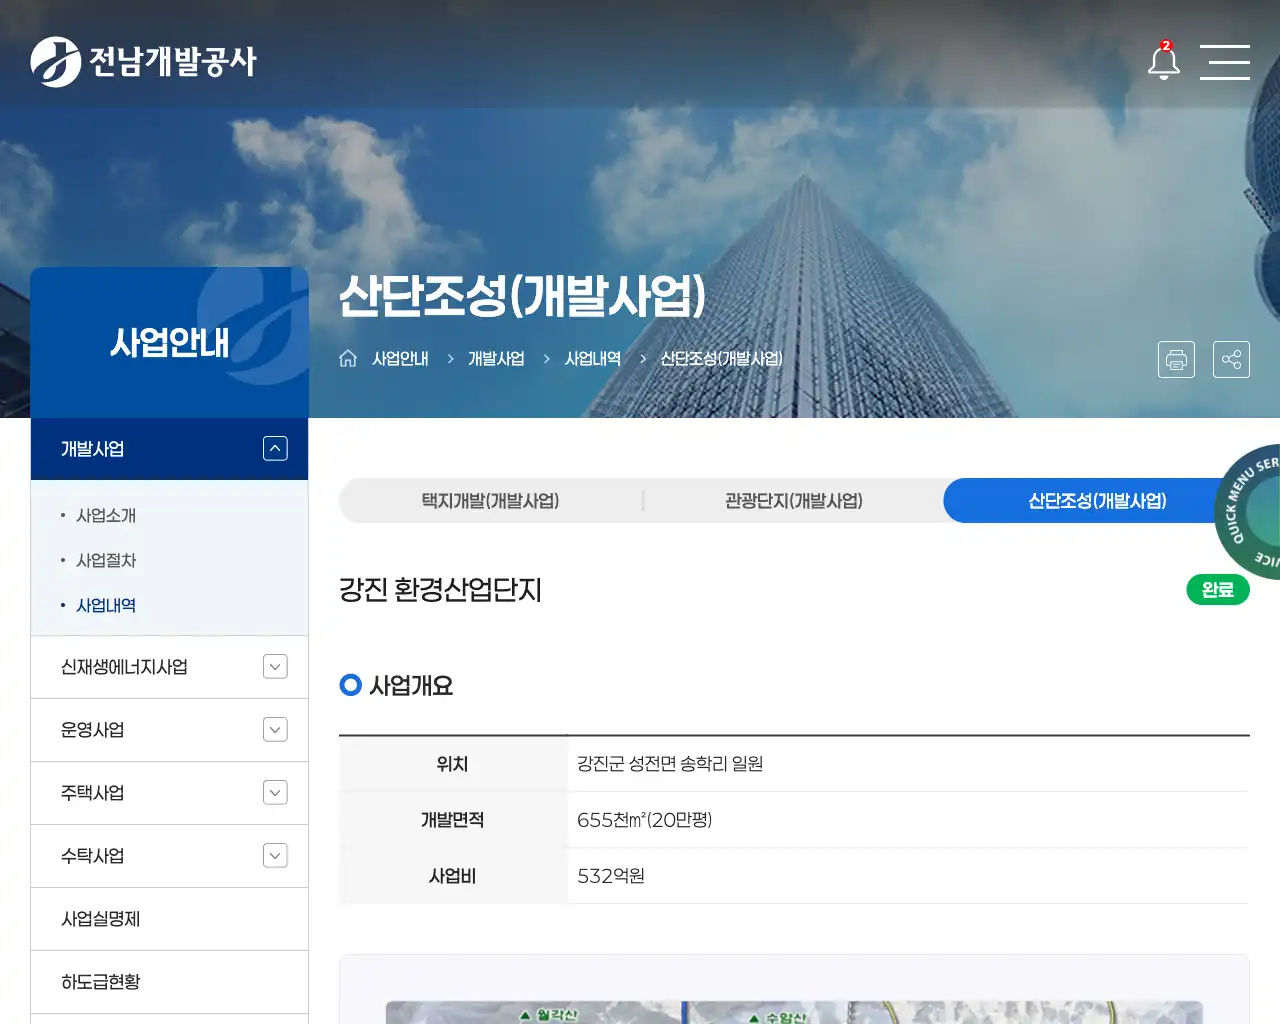Click the 강진 환경산업단지 heading
Viewport: 1280px width, 1024px height.
pyautogui.click(x=440, y=590)
